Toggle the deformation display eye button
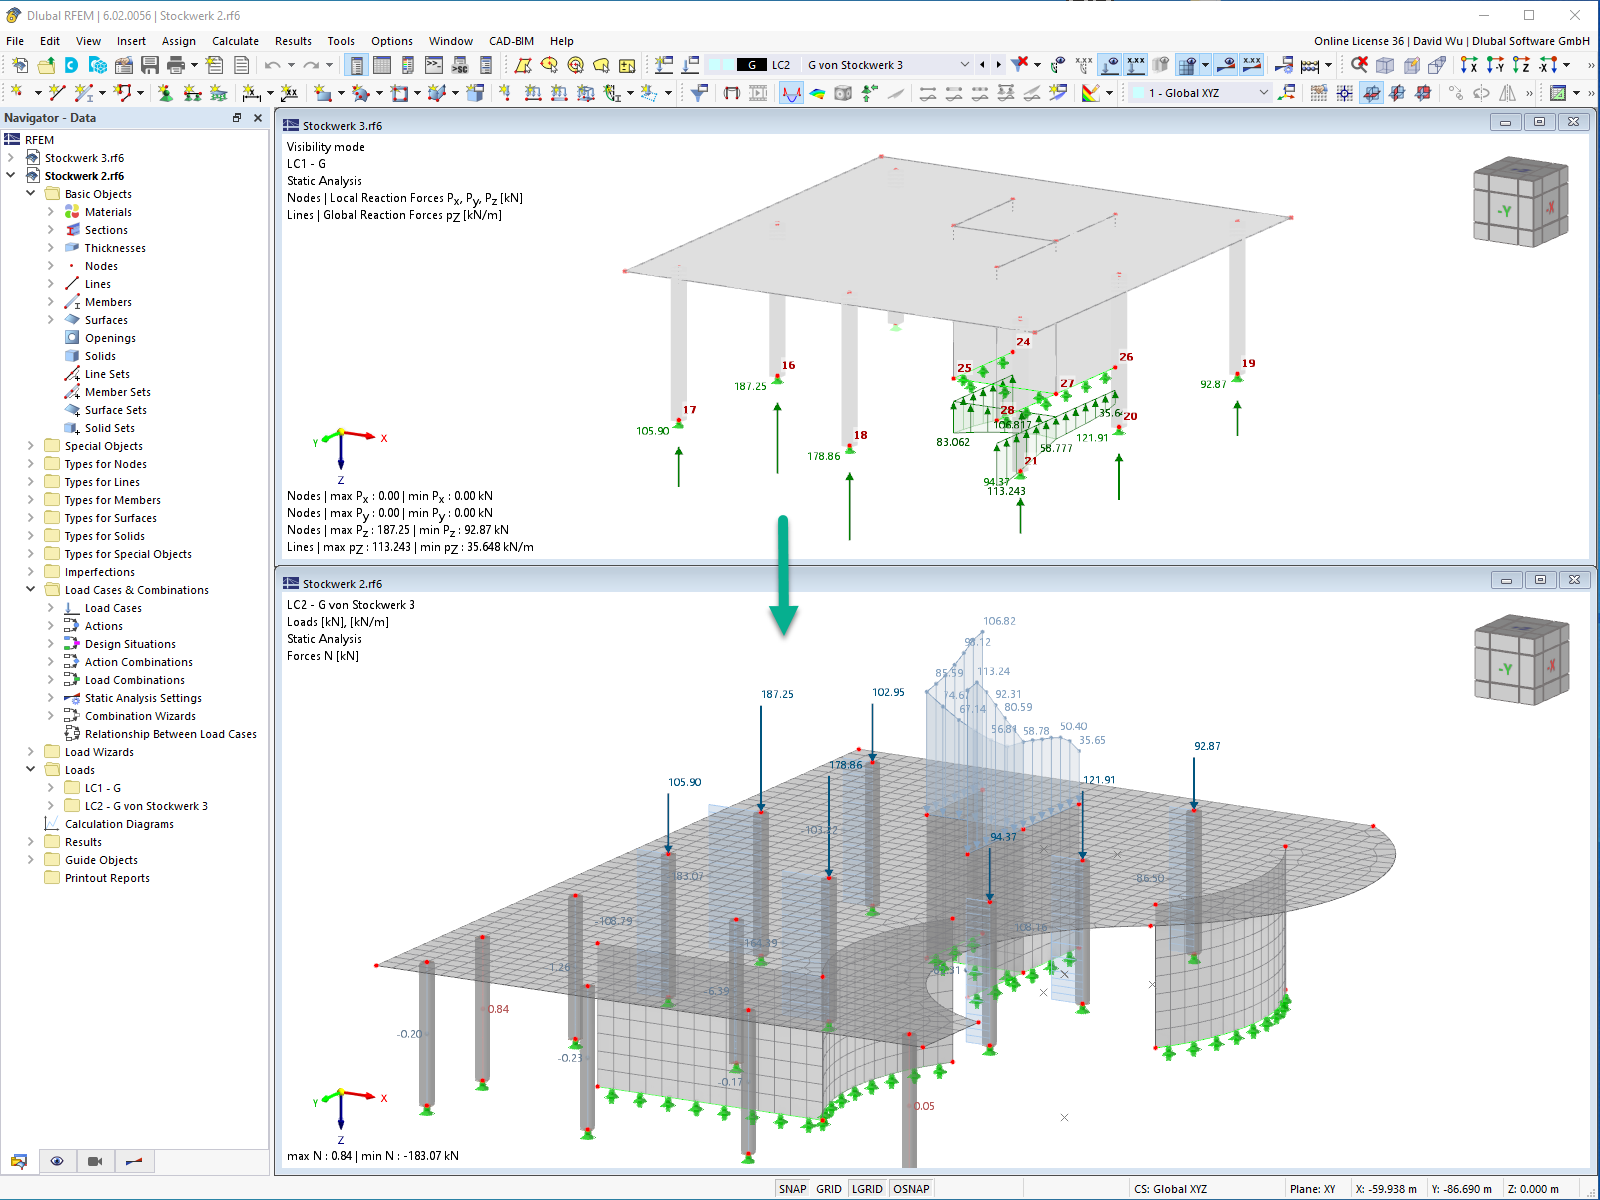Screen dimensions: 1600x1200 click(x=1226, y=65)
